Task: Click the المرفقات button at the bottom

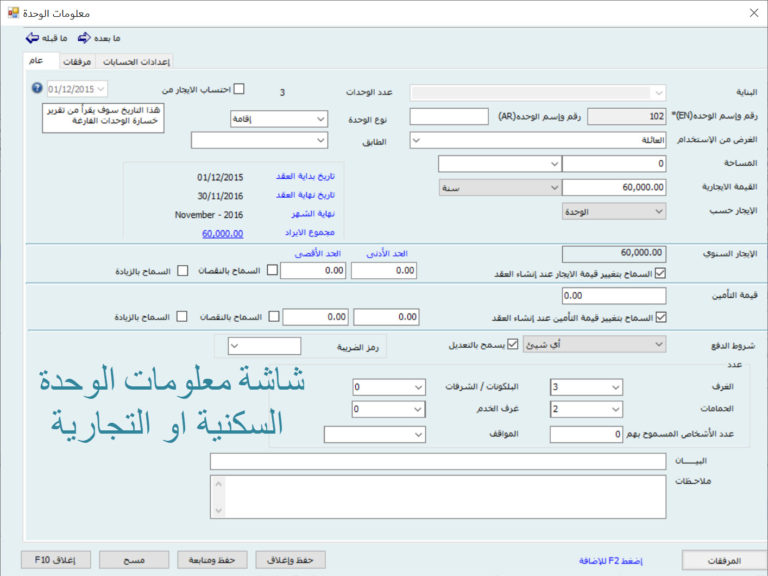Action: pyautogui.click(x=724, y=560)
